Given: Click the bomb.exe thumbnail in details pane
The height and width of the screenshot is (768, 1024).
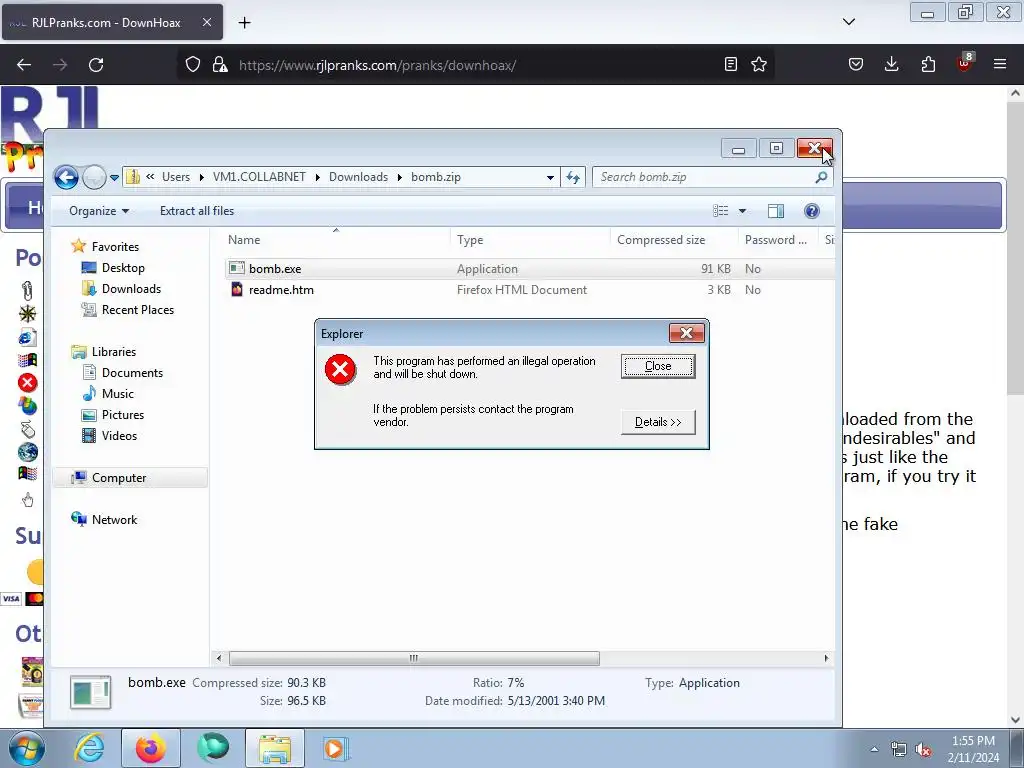Looking at the screenshot, I should click(x=91, y=692).
